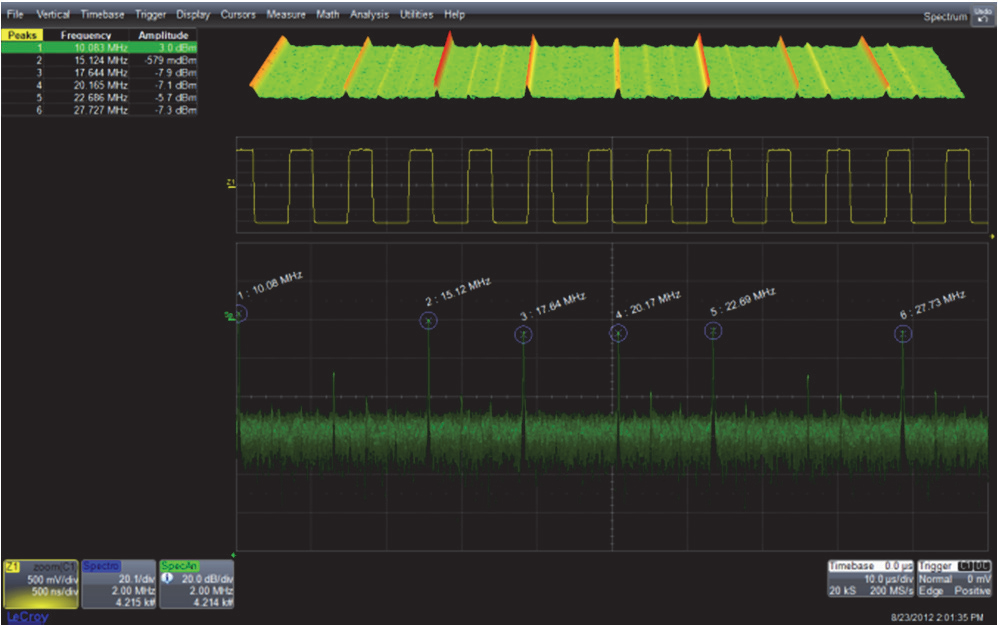Open the Z1 zoom trace descriptor box
This screenshot has height=625, width=998.
point(41,584)
